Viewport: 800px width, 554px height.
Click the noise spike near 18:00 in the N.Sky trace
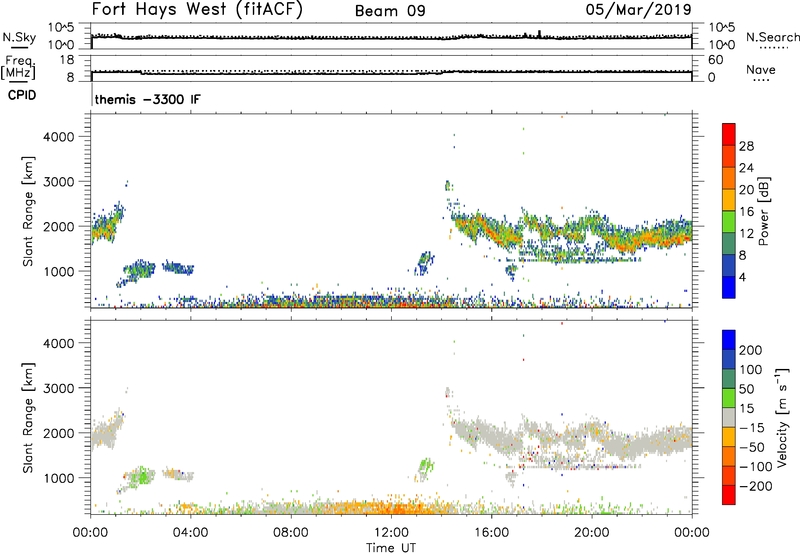point(539,34)
